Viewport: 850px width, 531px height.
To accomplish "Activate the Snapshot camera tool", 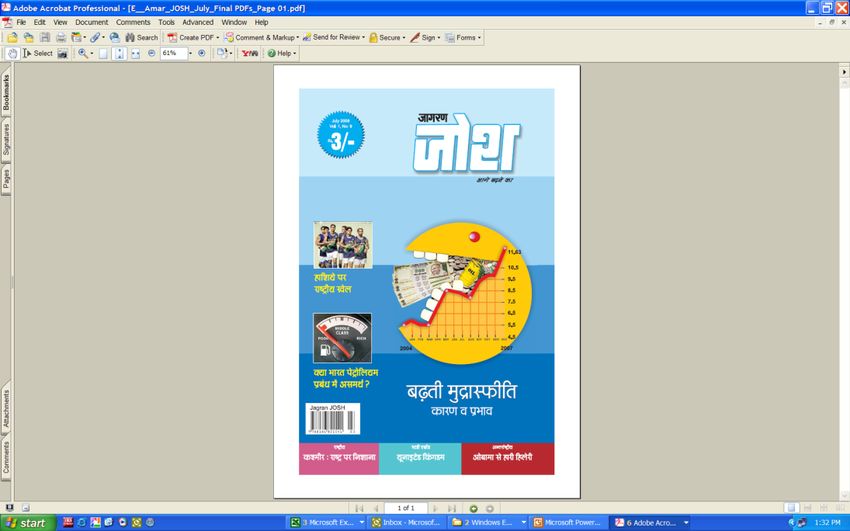I will point(63,53).
